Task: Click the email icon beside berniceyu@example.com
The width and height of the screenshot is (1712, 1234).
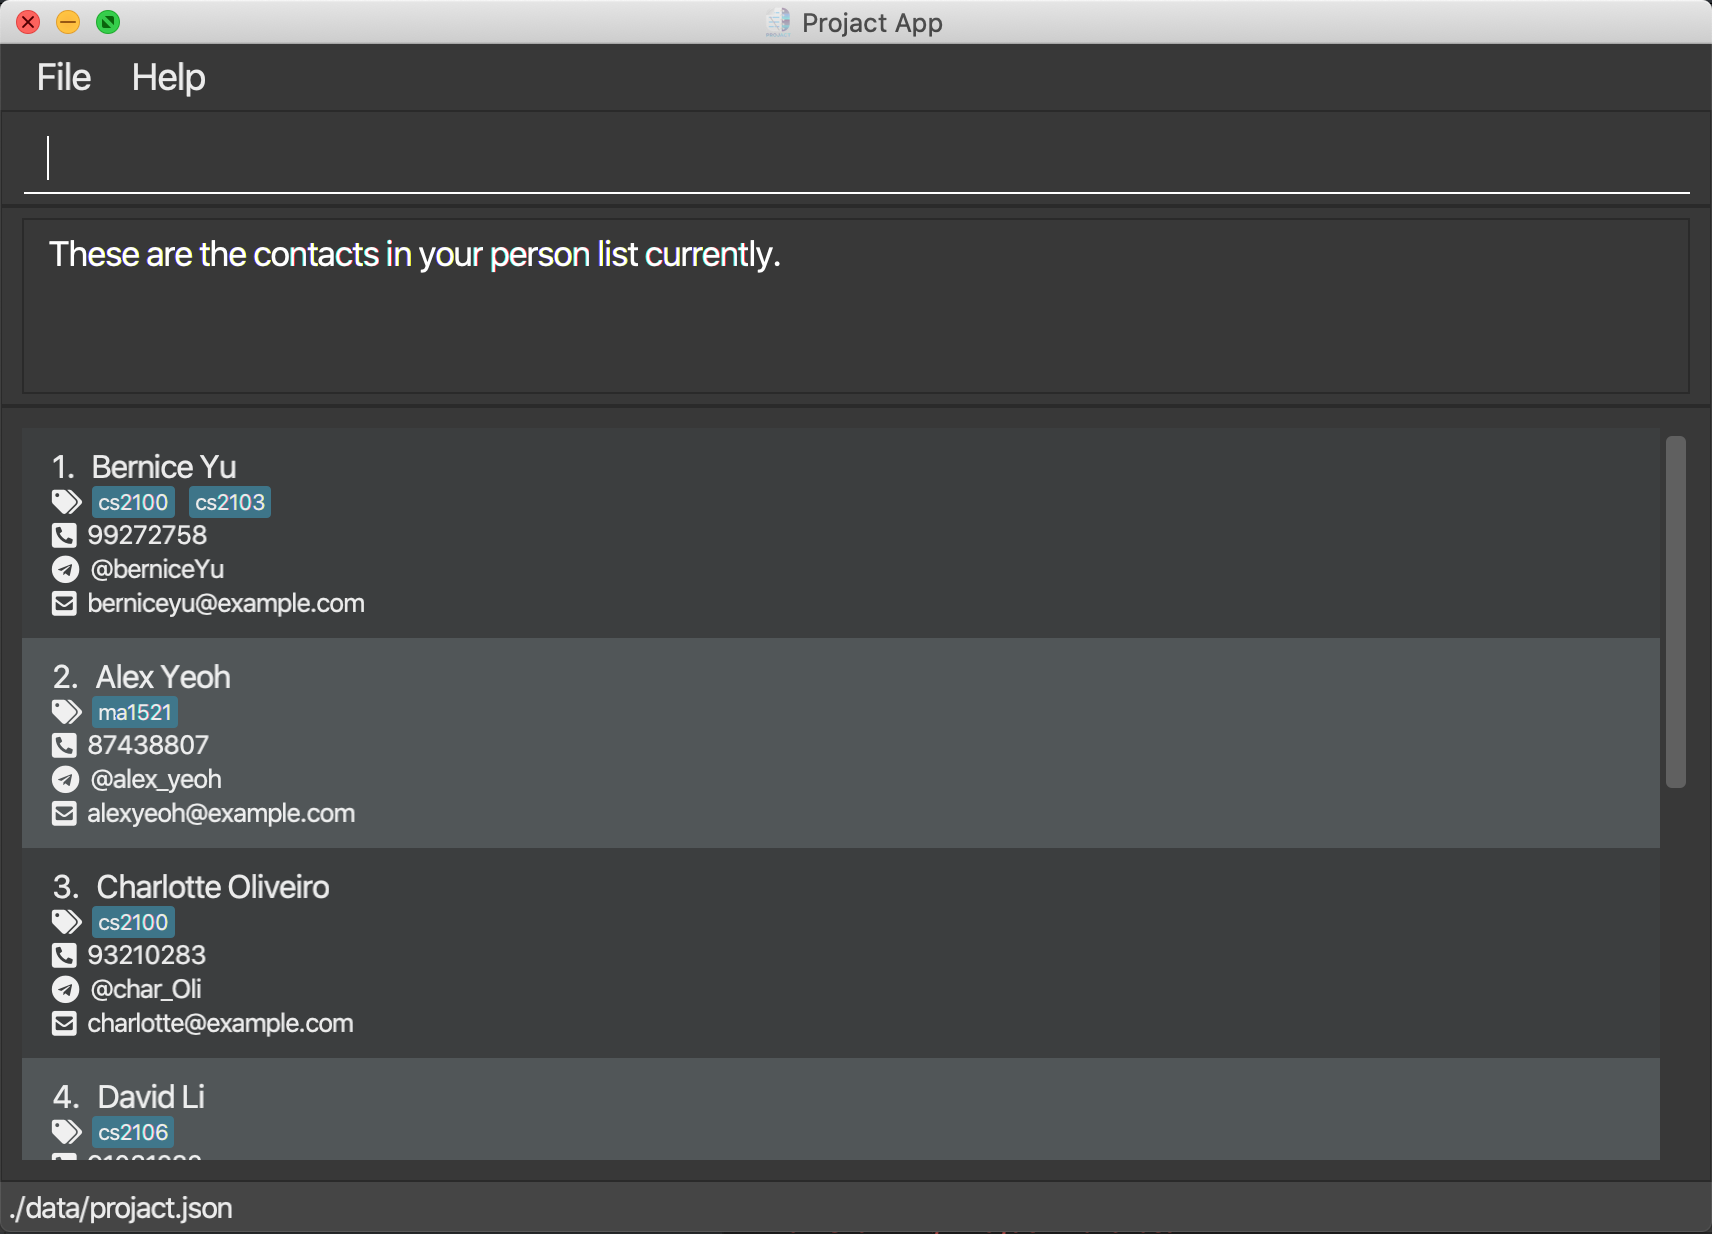Action: pos(64,603)
